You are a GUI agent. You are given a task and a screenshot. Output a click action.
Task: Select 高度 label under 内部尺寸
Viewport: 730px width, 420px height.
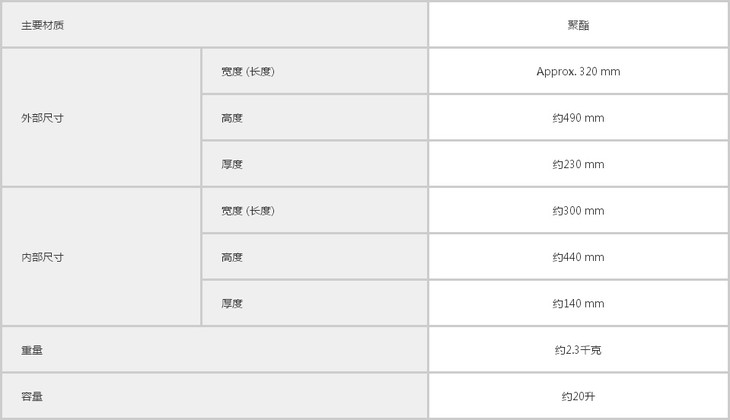[x=232, y=257]
